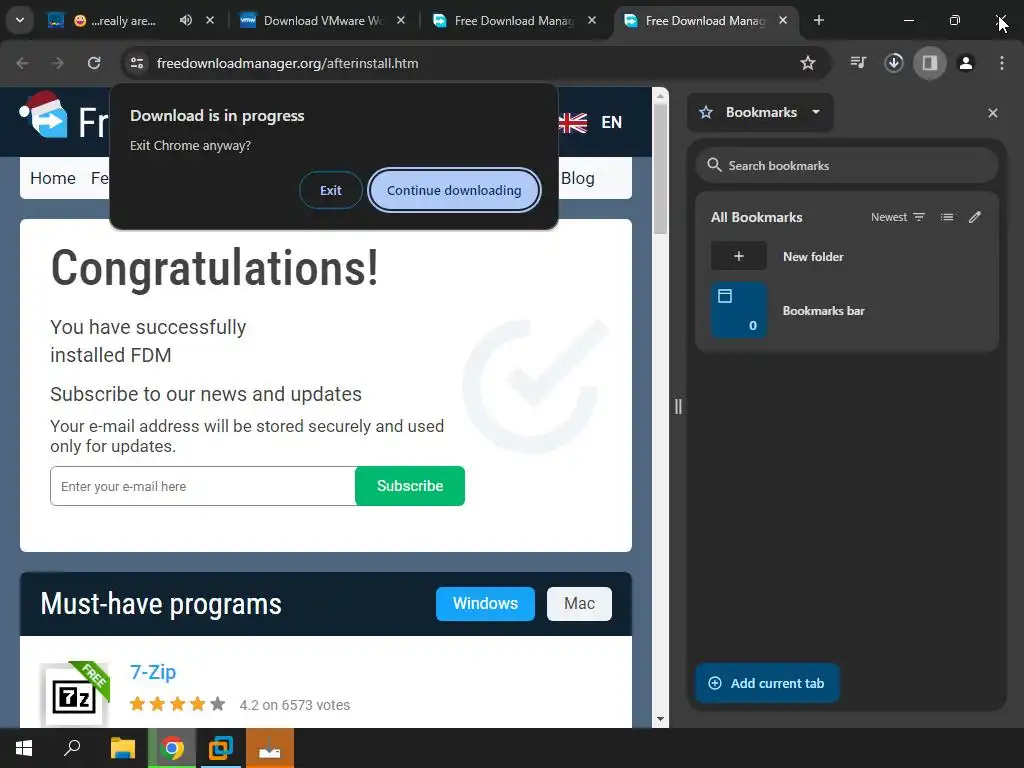Close the Download VMware tab
Screen dimensions: 1024x768
401,20
